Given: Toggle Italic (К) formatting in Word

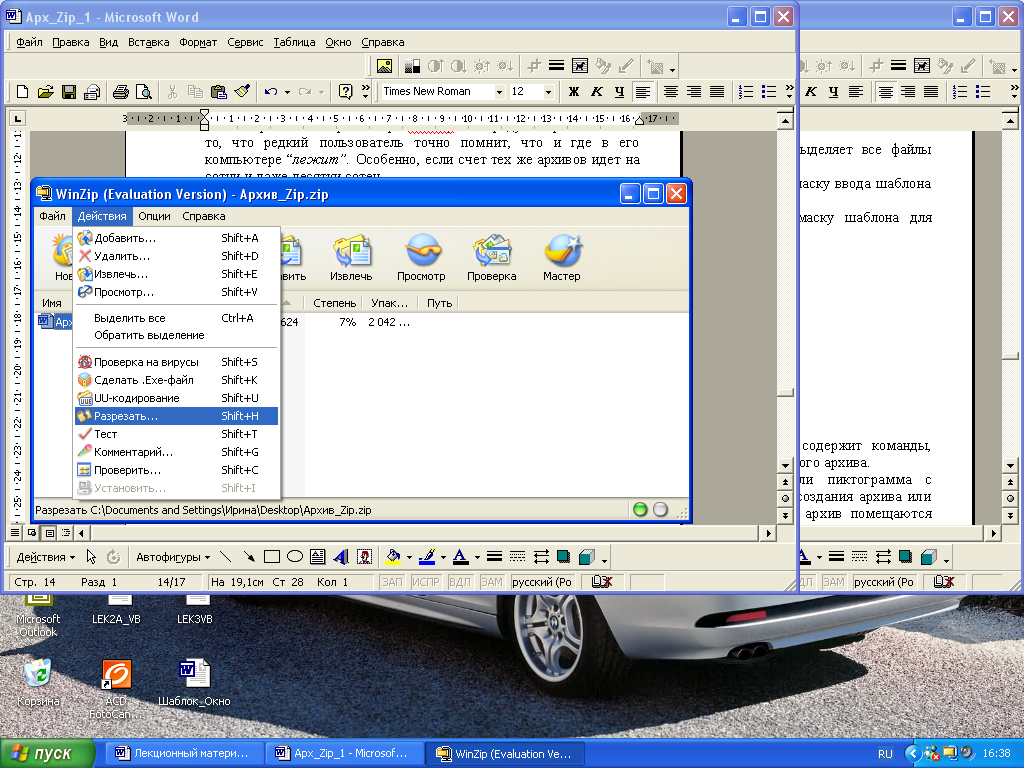Looking at the screenshot, I should pyautogui.click(x=596, y=91).
